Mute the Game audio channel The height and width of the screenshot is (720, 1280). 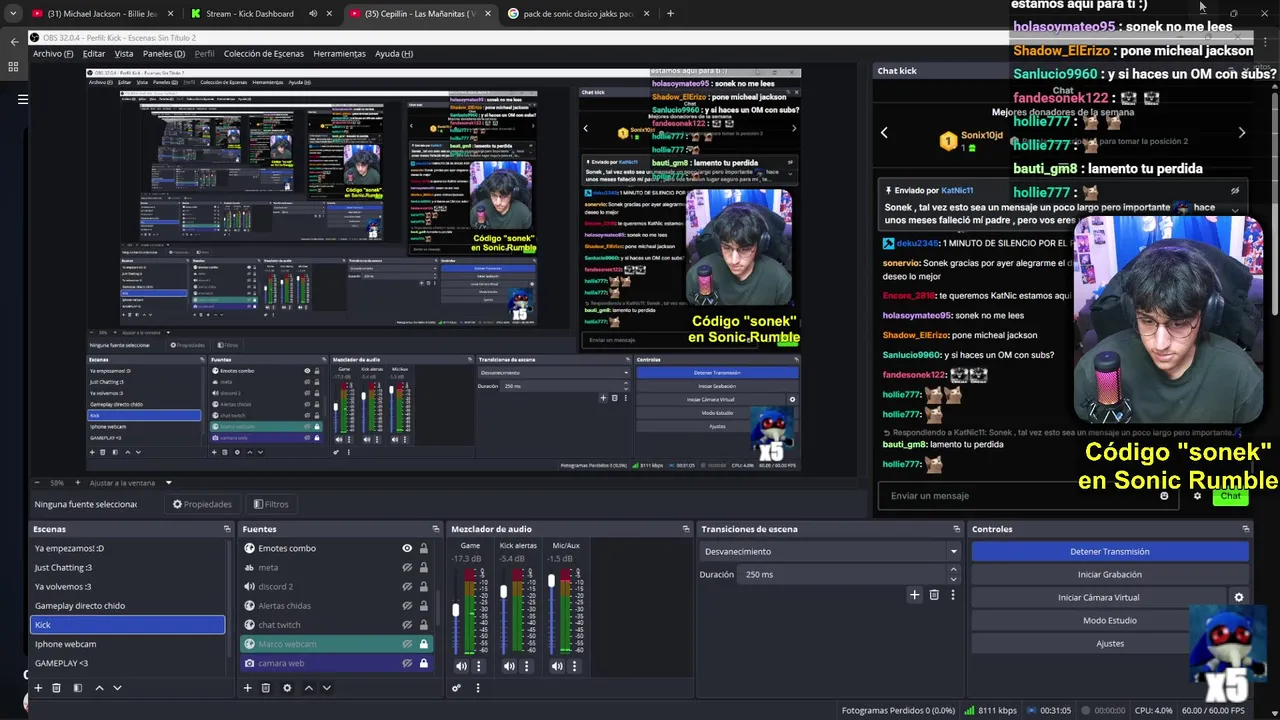point(461,666)
